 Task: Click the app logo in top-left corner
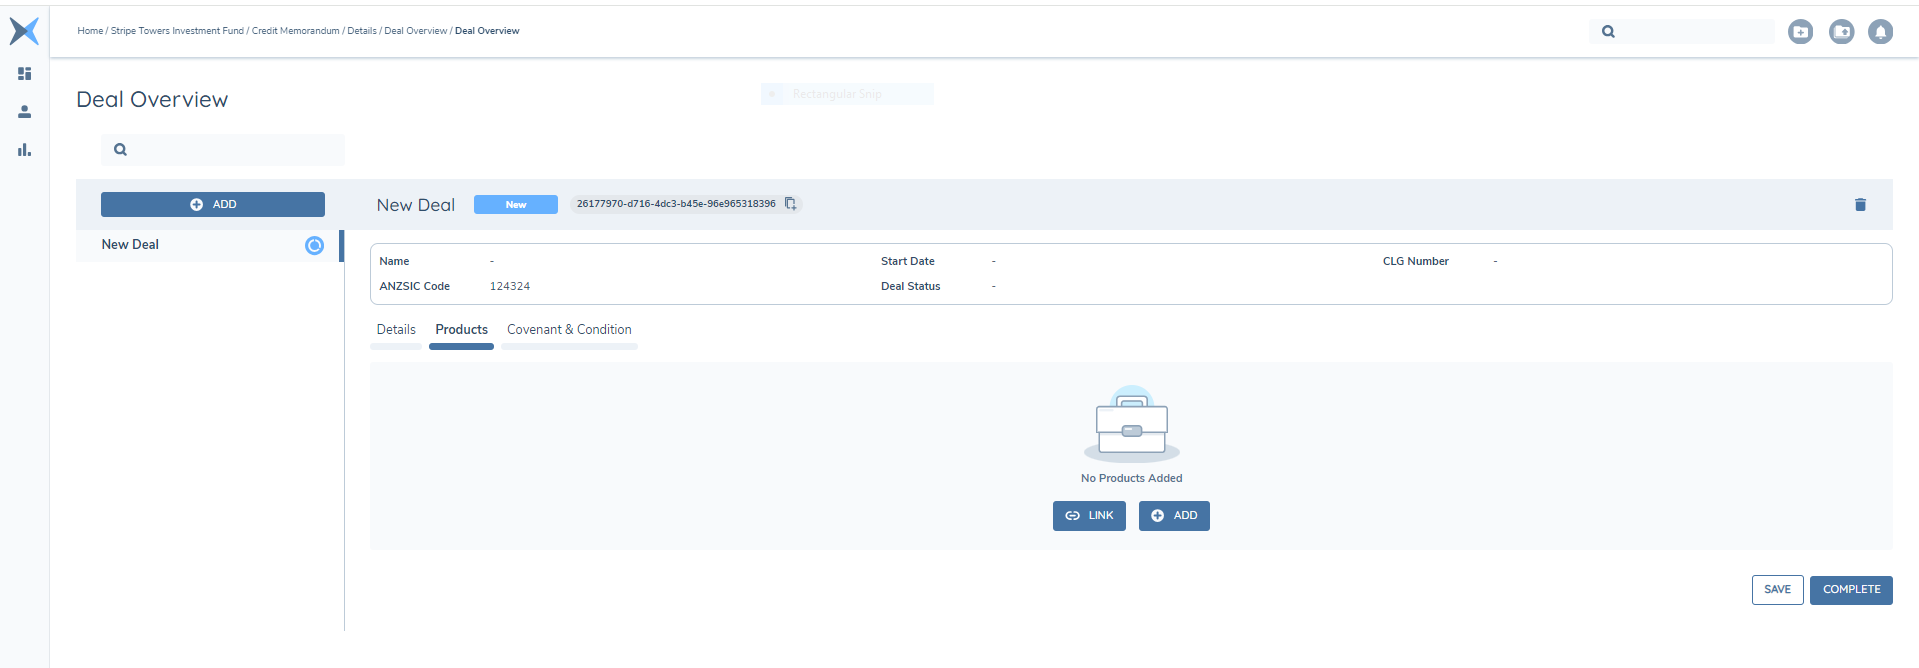(x=24, y=31)
